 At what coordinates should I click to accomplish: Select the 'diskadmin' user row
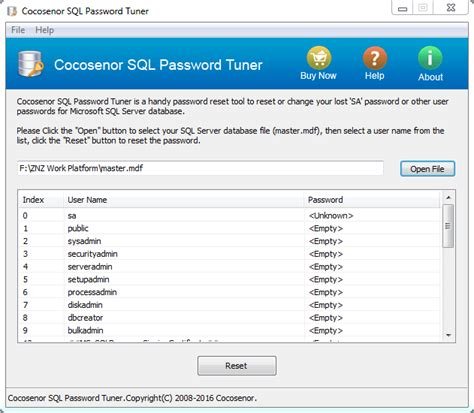click(229, 305)
